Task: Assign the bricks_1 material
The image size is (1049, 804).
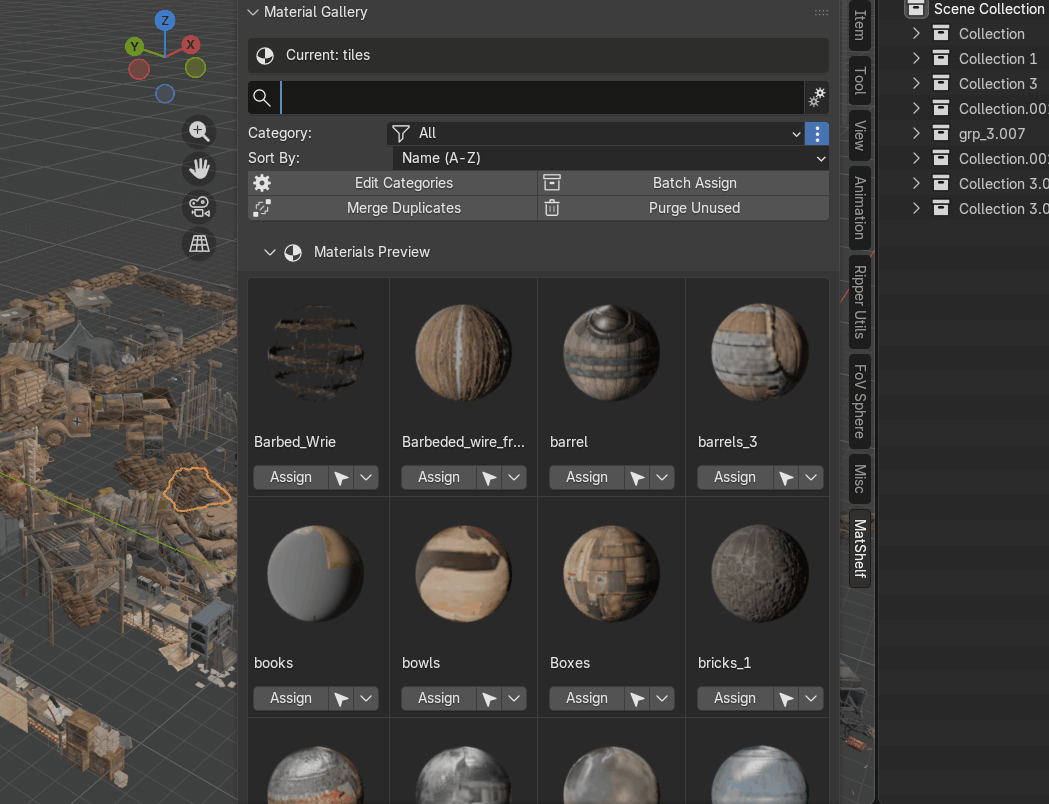Action: pos(735,698)
